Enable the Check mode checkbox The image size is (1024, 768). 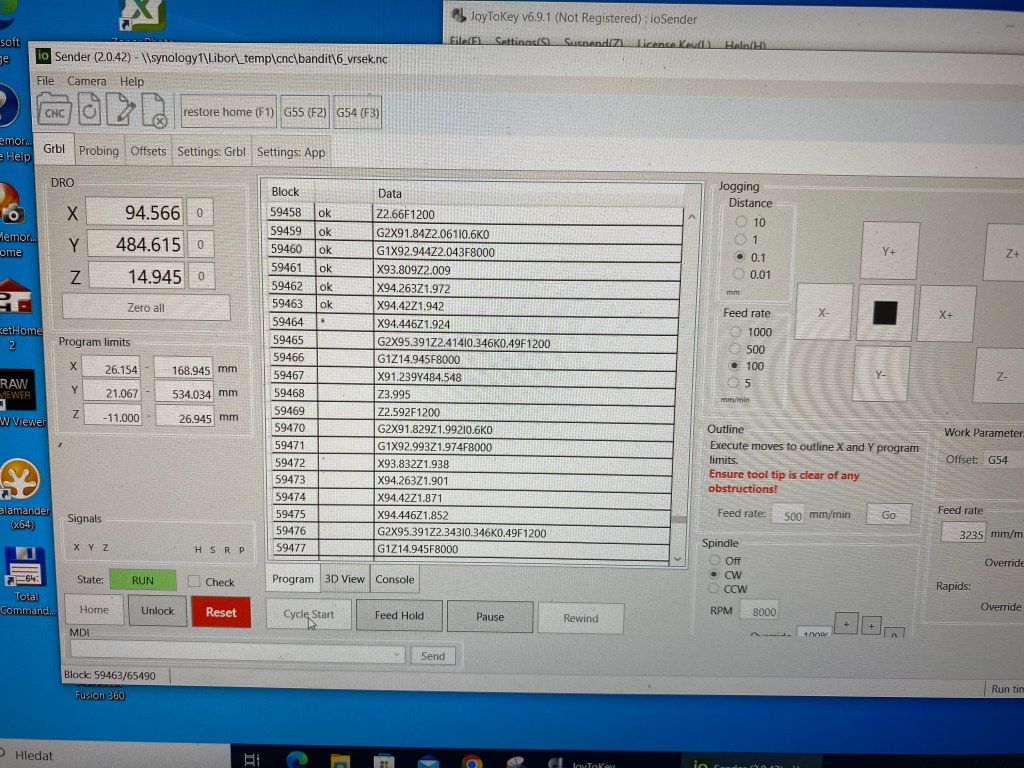pyautogui.click(x=194, y=581)
